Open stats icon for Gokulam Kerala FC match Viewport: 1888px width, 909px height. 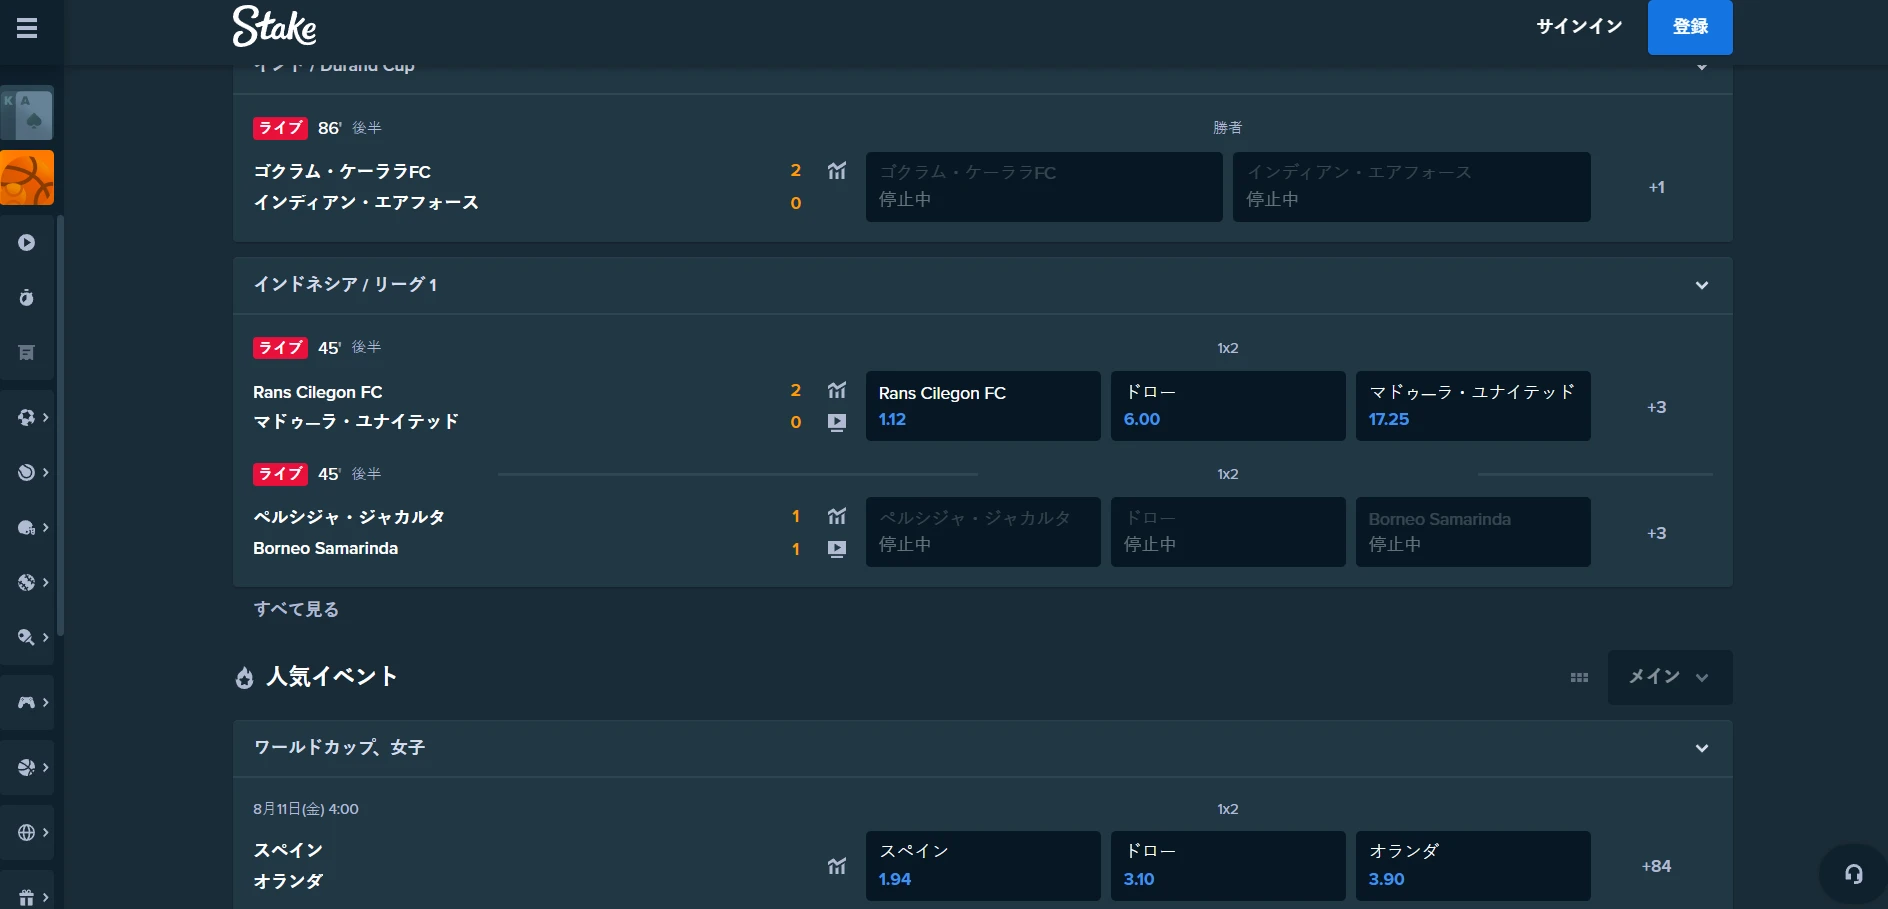tap(837, 171)
